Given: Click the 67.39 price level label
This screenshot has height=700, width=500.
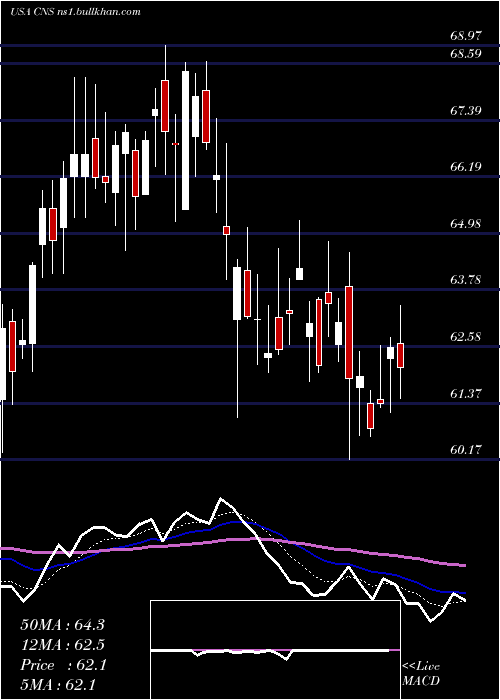Looking at the screenshot, I should 466,110.
